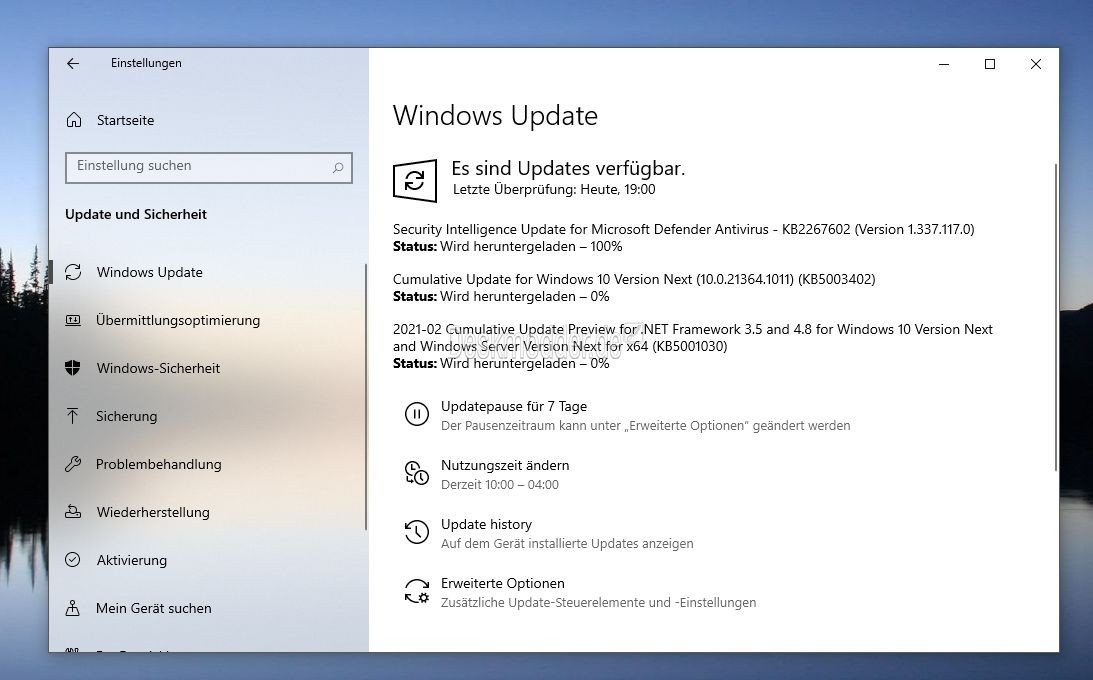Pause updates with Updatepause für 7 Tage
This screenshot has height=680, width=1093.
click(514, 406)
